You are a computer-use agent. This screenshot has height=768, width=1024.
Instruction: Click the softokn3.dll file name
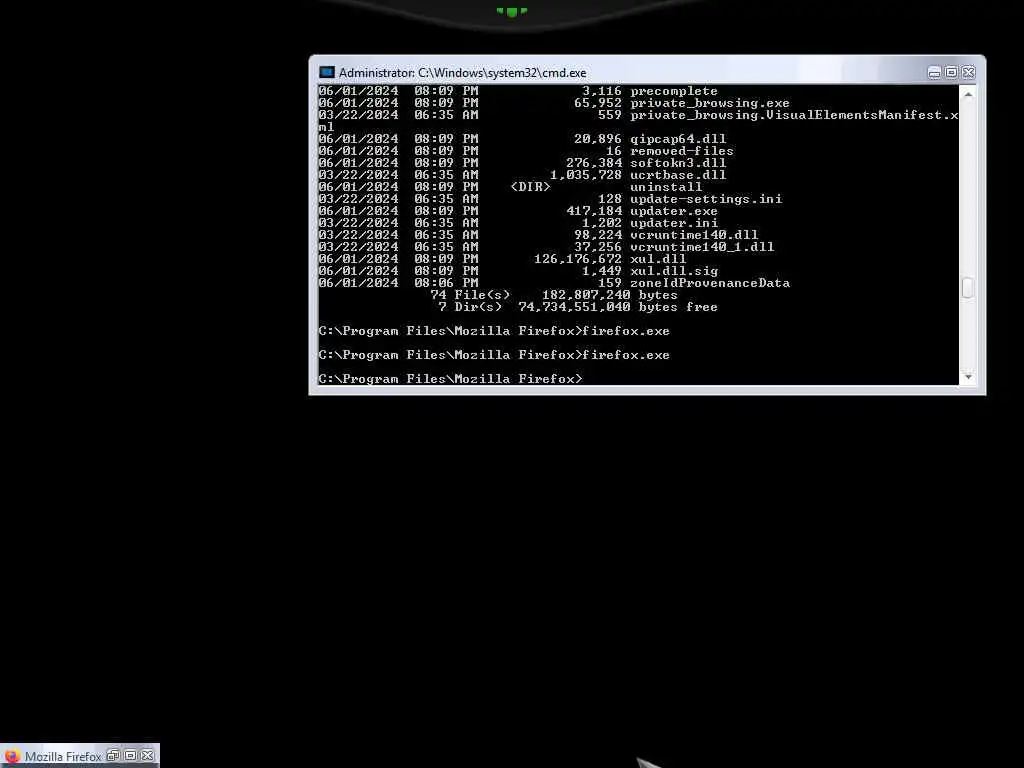coord(677,163)
